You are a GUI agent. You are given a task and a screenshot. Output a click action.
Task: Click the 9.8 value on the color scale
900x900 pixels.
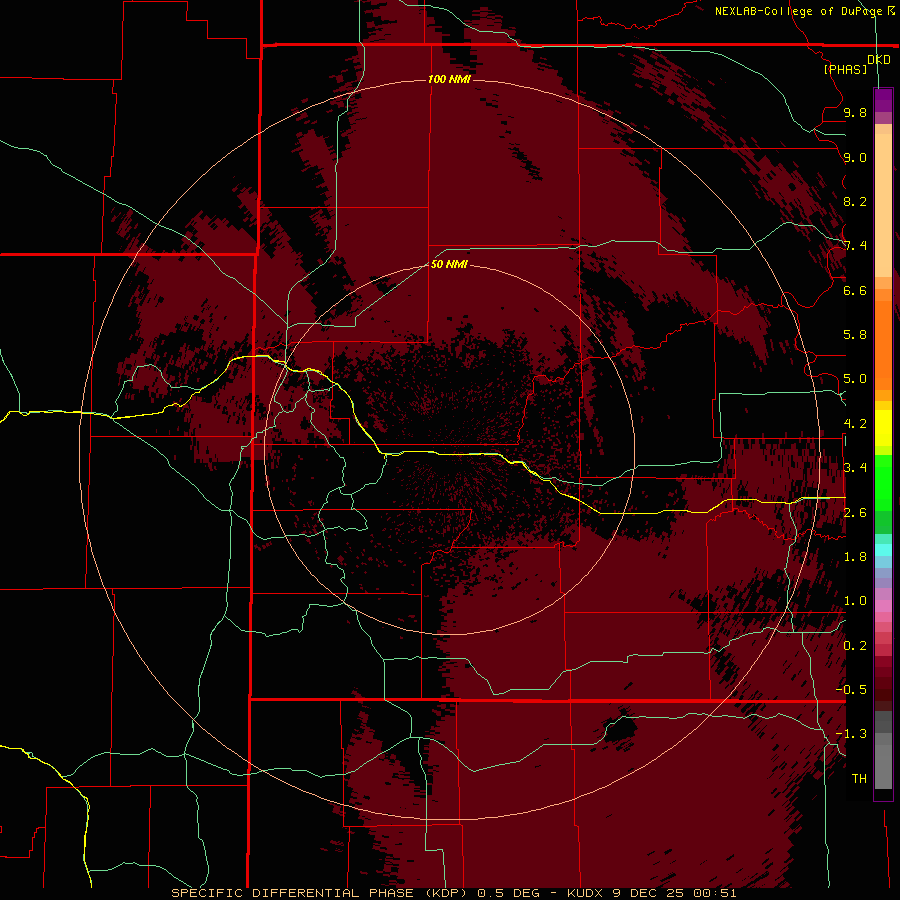coord(855,112)
